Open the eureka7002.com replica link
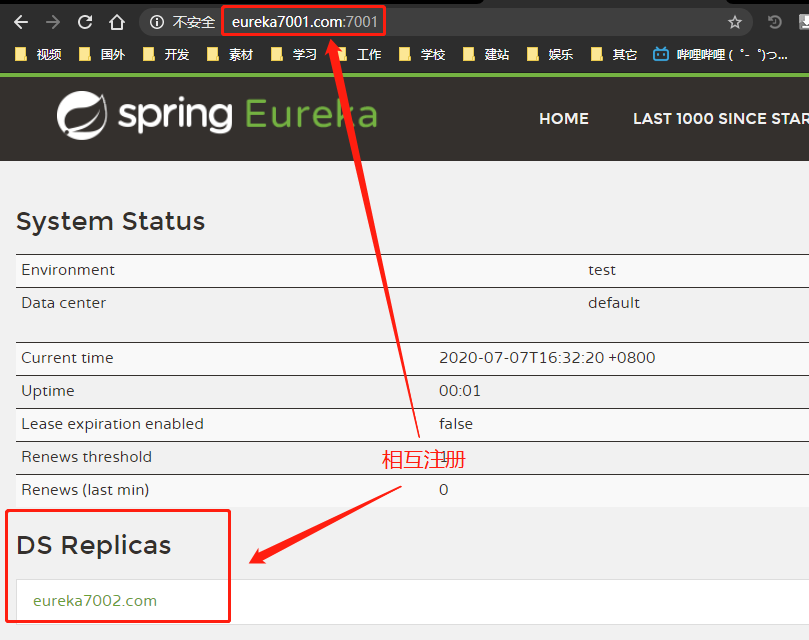Viewport: 809px width, 640px height. (x=95, y=600)
